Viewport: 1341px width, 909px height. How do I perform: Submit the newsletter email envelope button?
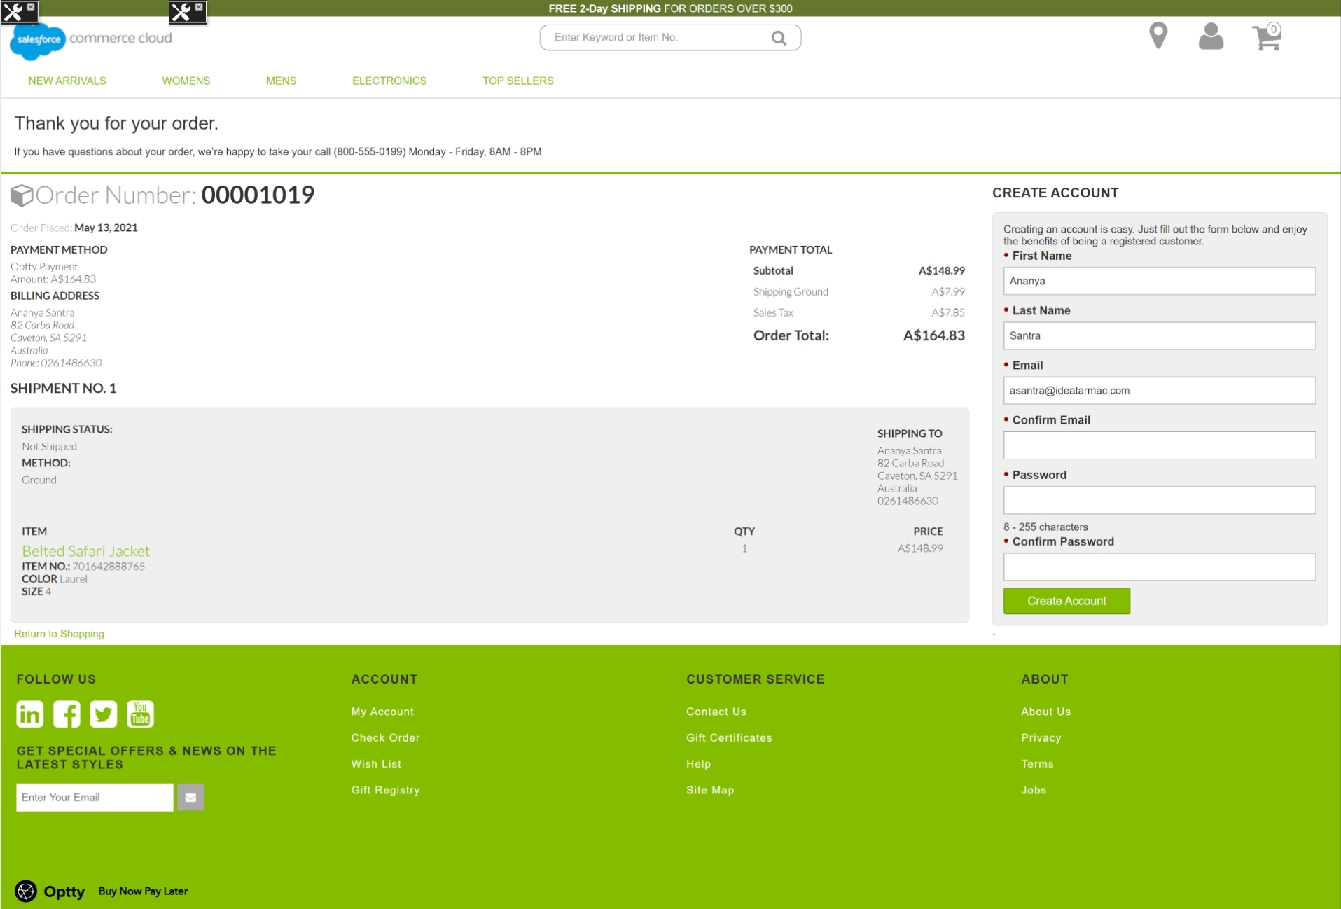coord(190,797)
